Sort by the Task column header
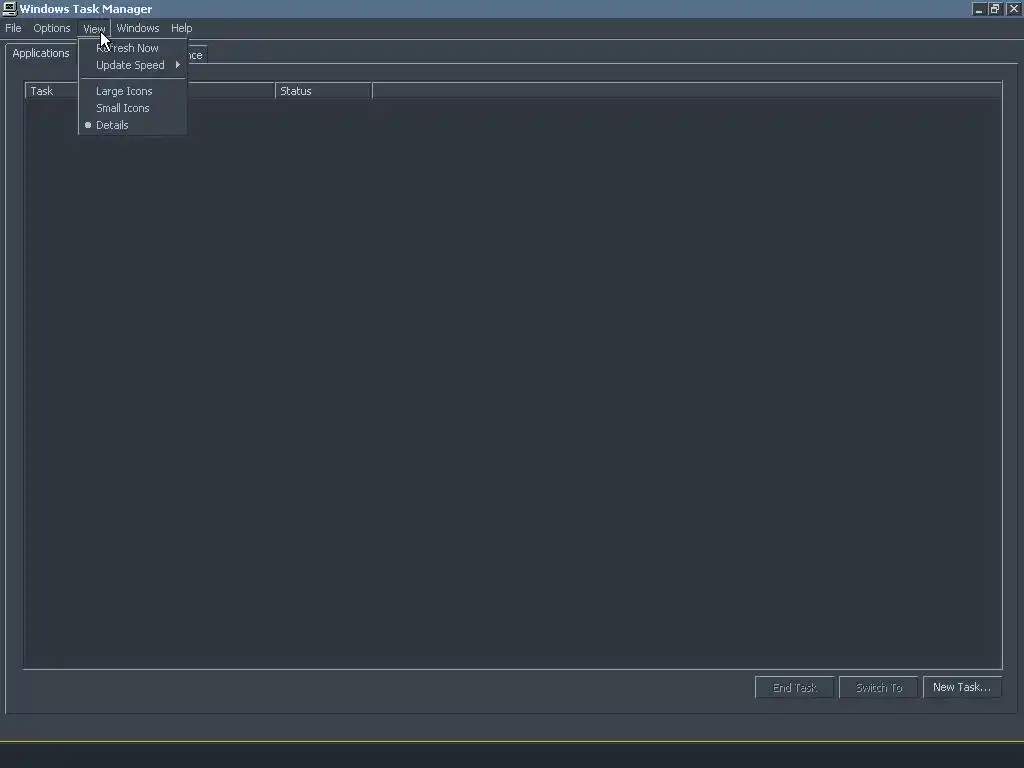The height and width of the screenshot is (768, 1024). (150, 91)
